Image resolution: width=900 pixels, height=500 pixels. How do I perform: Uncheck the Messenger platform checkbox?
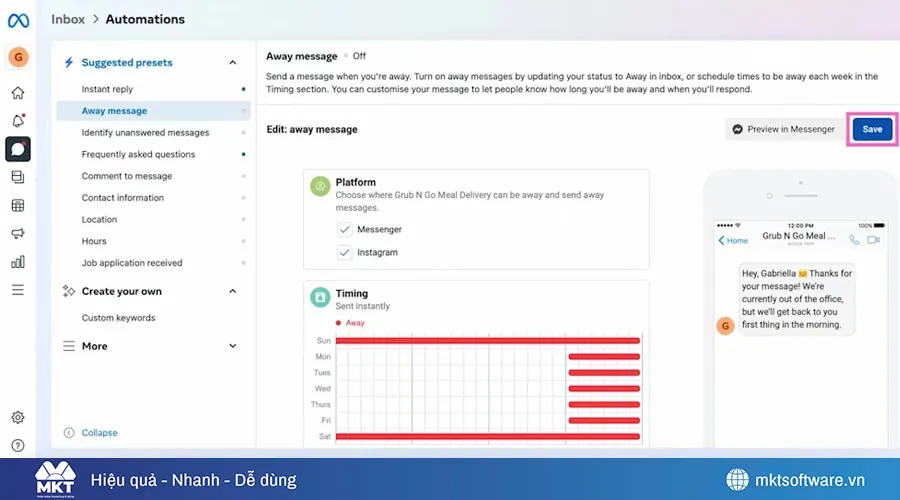pyautogui.click(x=344, y=230)
